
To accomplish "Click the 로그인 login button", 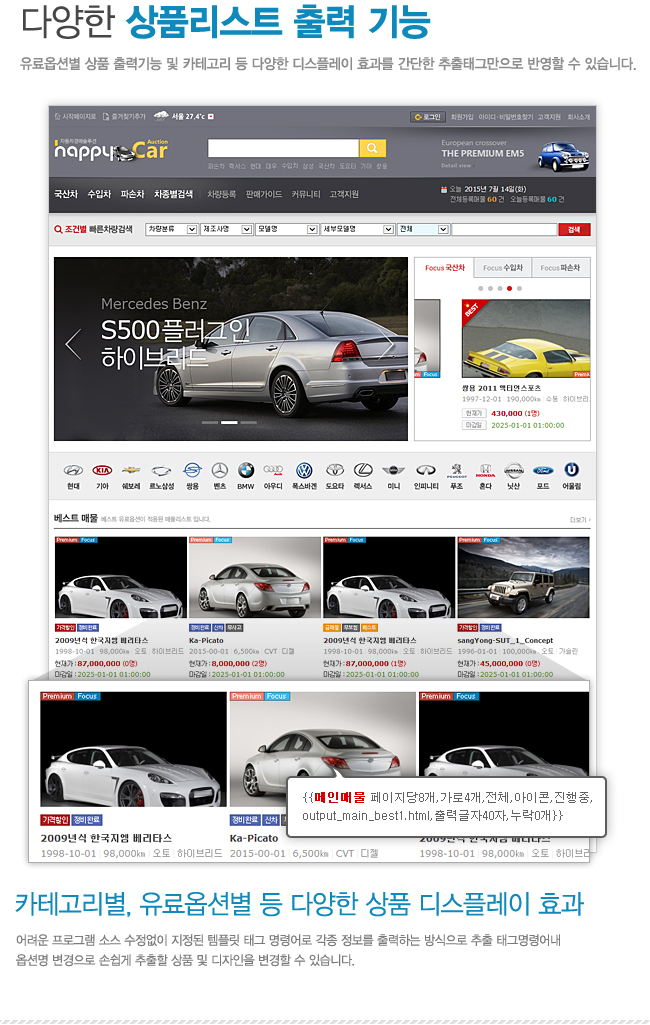I will [x=428, y=117].
